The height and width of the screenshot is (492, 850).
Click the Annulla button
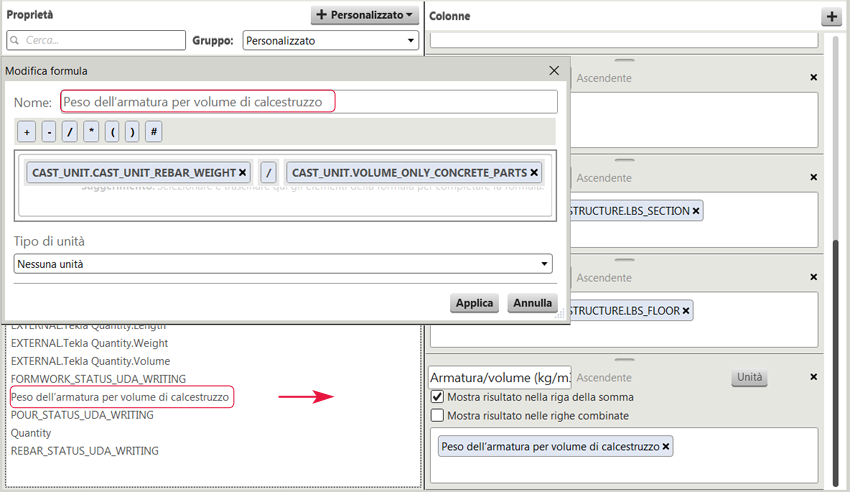pyautogui.click(x=532, y=303)
